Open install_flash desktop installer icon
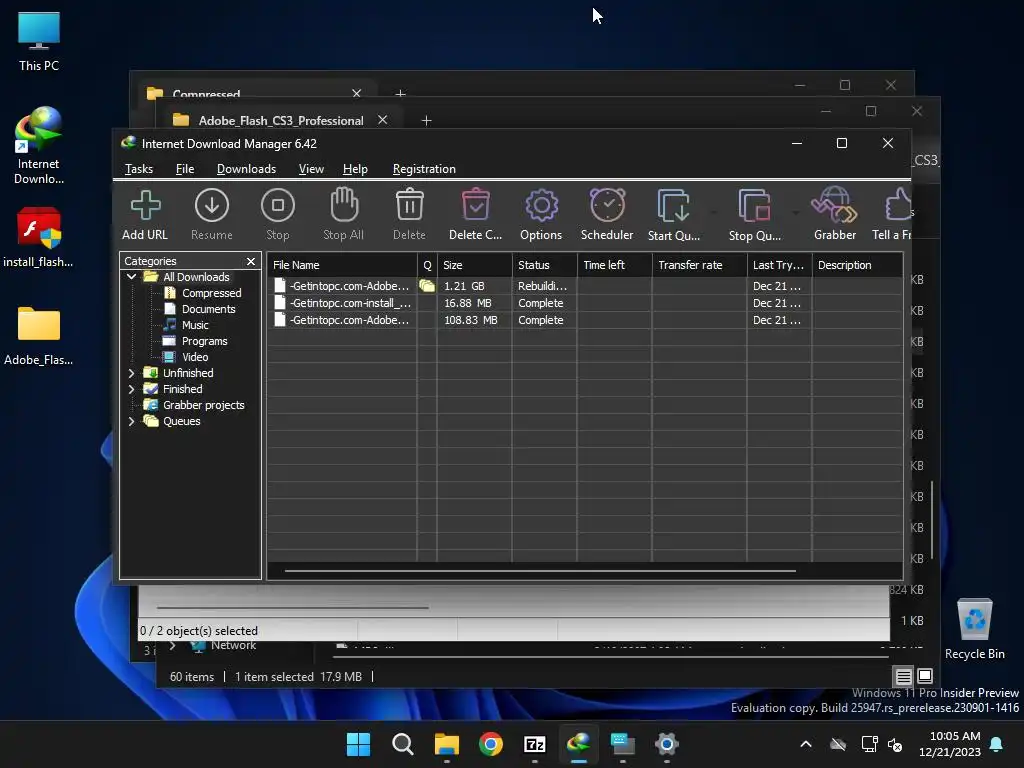This screenshot has height=768, width=1024. point(39,238)
